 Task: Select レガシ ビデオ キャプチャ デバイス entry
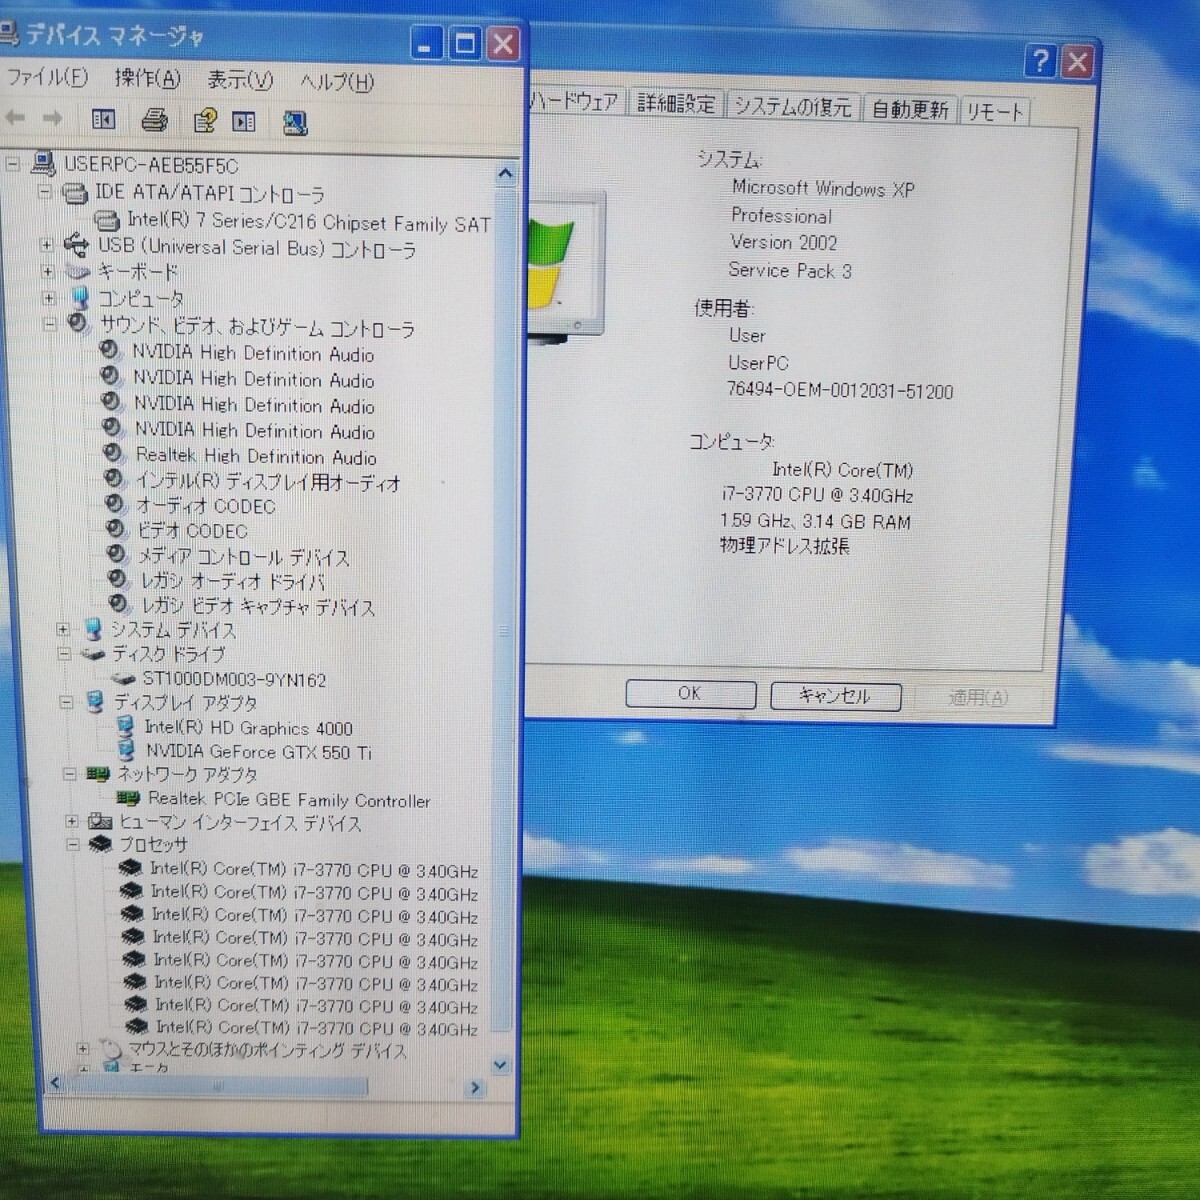(x=257, y=606)
